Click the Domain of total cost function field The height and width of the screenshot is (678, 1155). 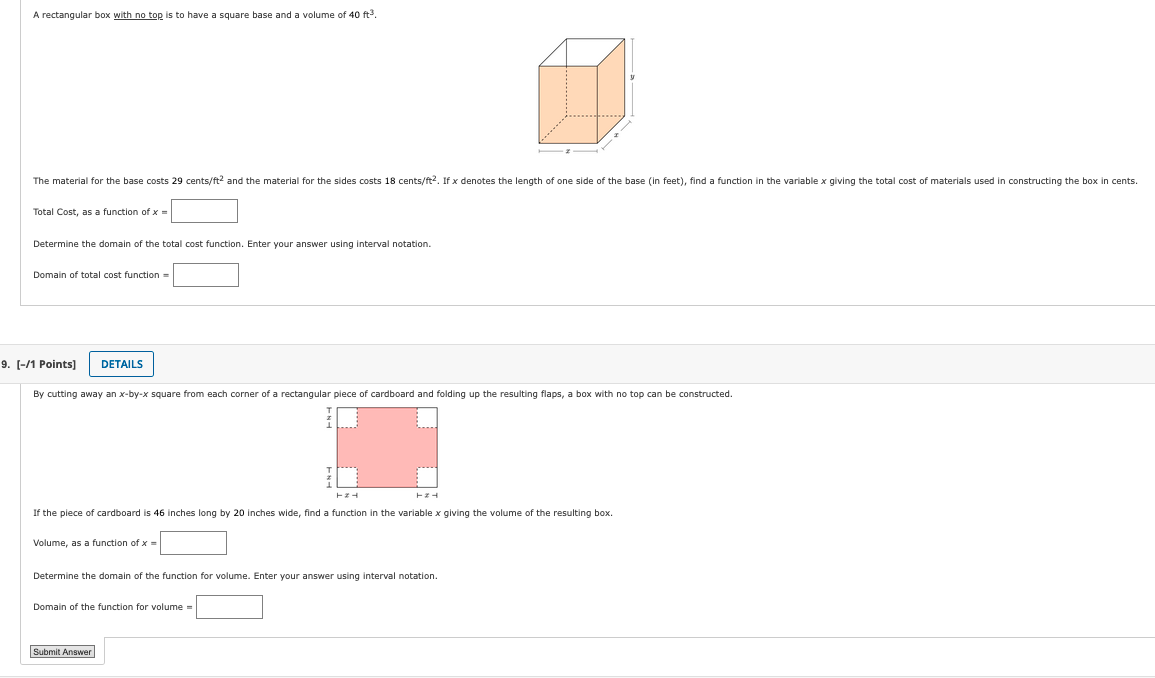coord(205,275)
